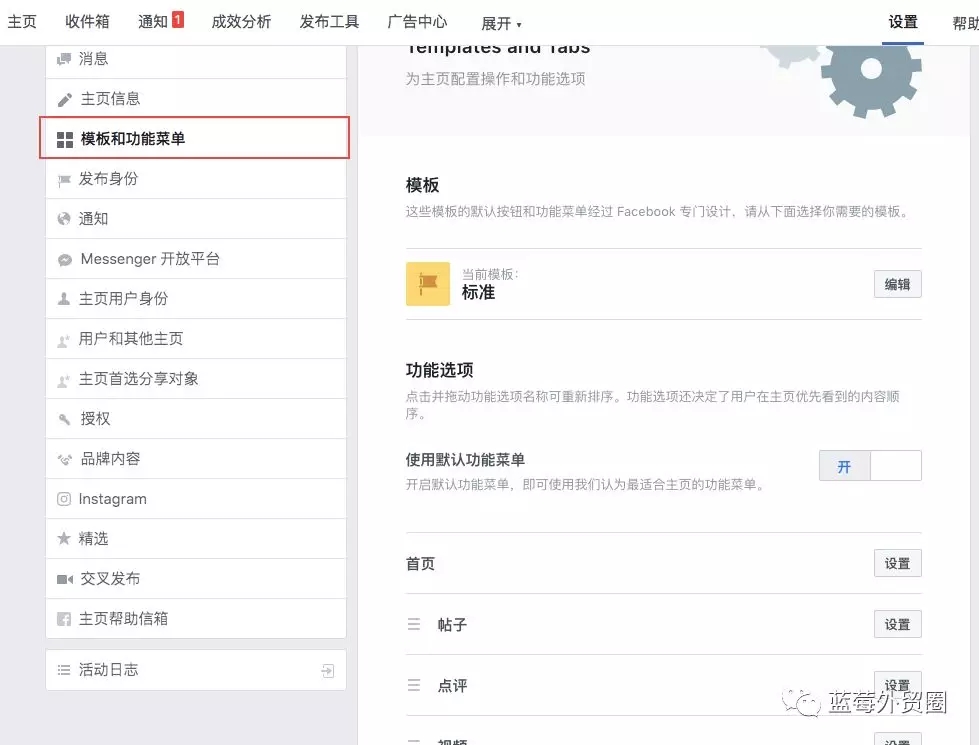Click the export arrow icon in 活动日志
Viewport: 979px width, 745px height.
click(x=327, y=669)
